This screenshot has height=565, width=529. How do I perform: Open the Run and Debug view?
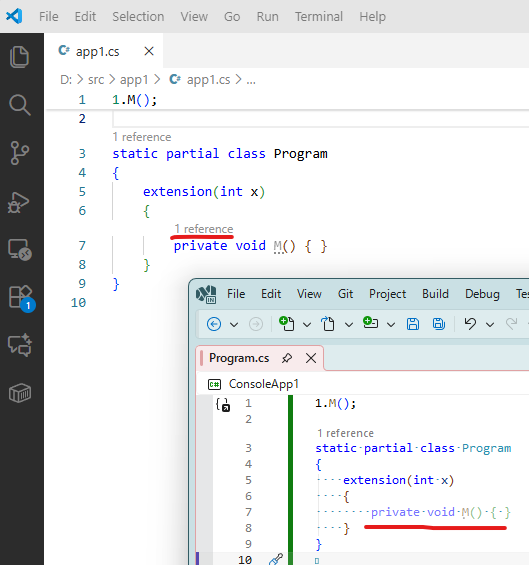tap(18, 202)
